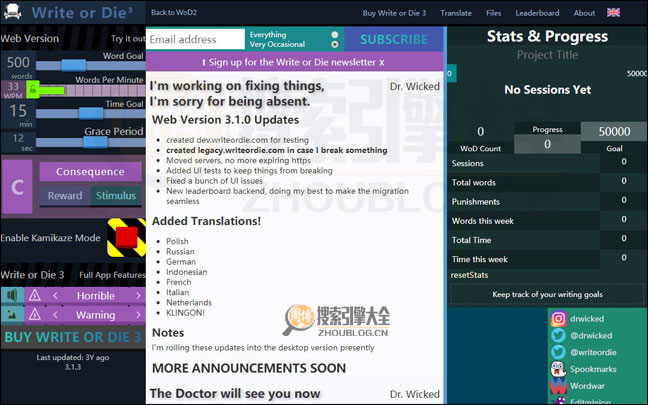Click the Words this week row

(547, 221)
